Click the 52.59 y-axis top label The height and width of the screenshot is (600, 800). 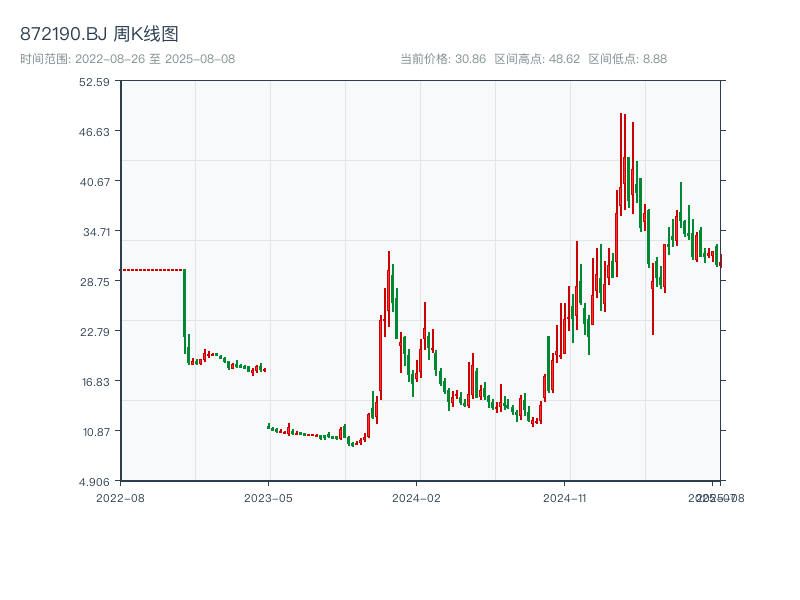[x=94, y=82]
